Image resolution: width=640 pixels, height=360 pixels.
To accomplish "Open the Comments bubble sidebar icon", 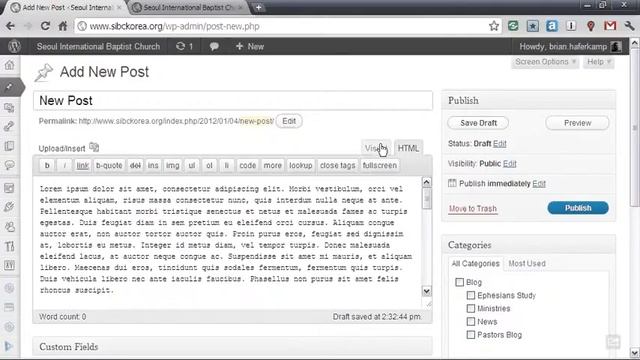I will [x=9, y=165].
